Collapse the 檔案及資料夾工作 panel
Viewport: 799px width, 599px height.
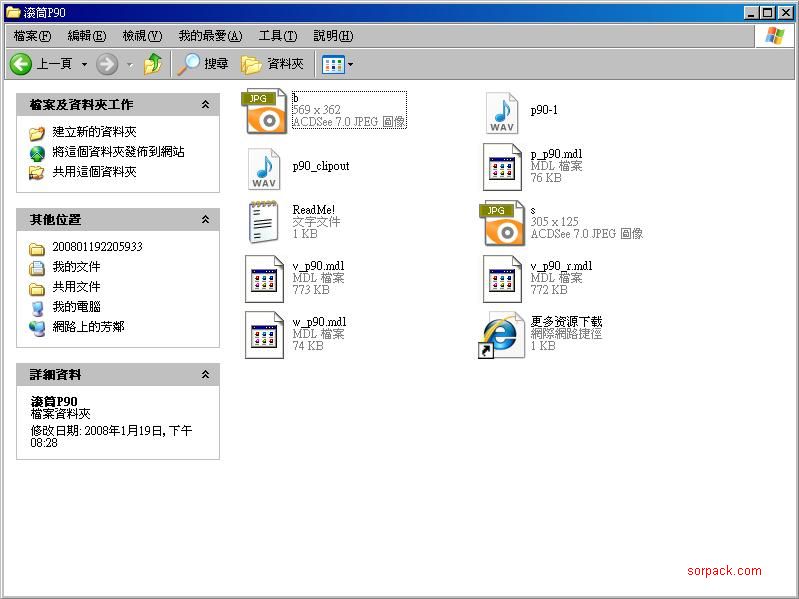(x=205, y=105)
